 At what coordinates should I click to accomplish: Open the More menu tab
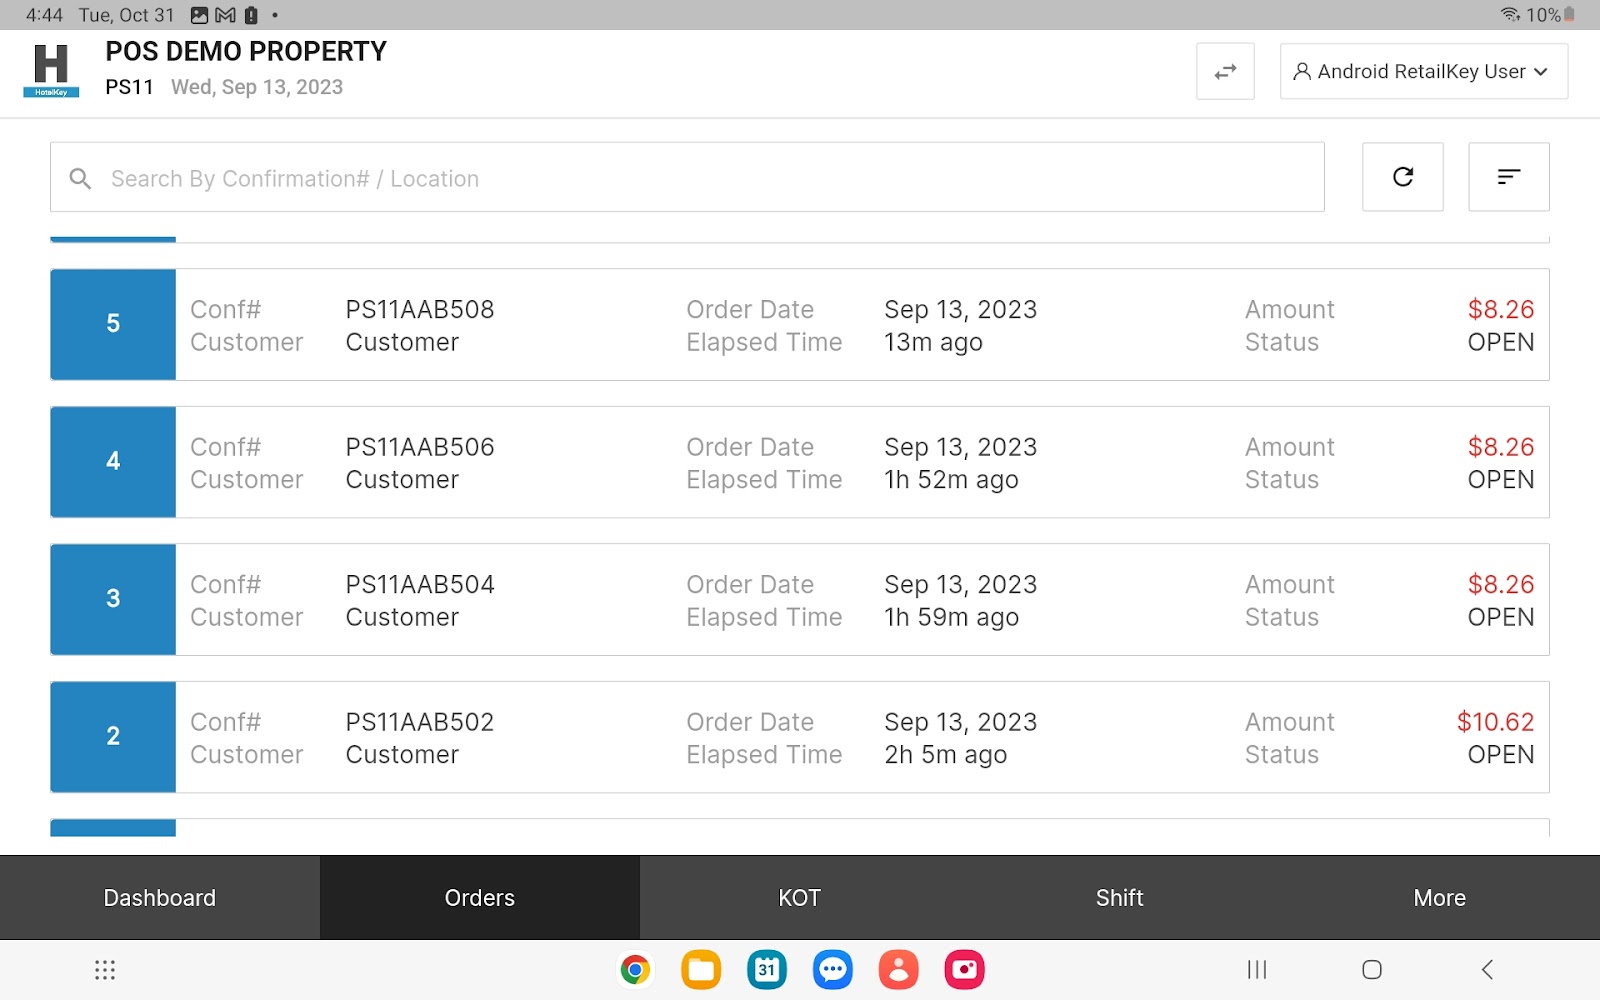[1439, 897]
